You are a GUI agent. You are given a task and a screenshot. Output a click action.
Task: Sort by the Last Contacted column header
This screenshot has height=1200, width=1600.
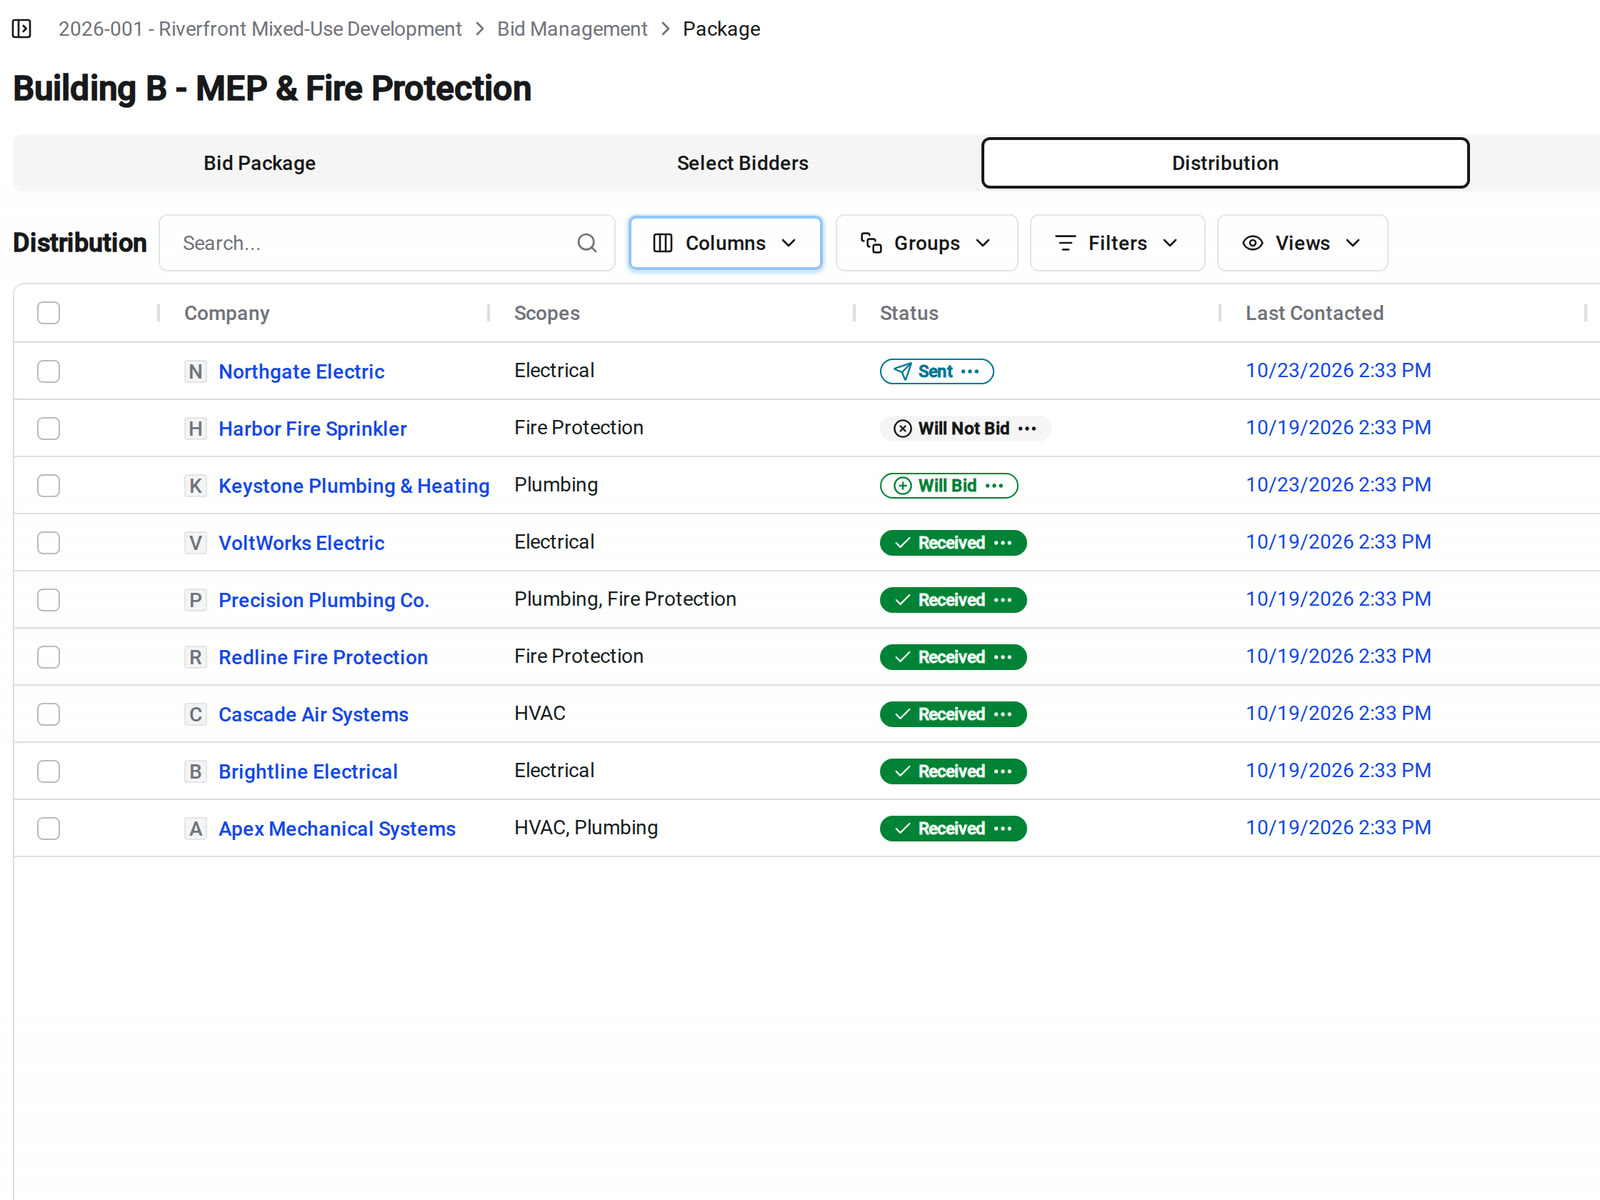click(1314, 313)
